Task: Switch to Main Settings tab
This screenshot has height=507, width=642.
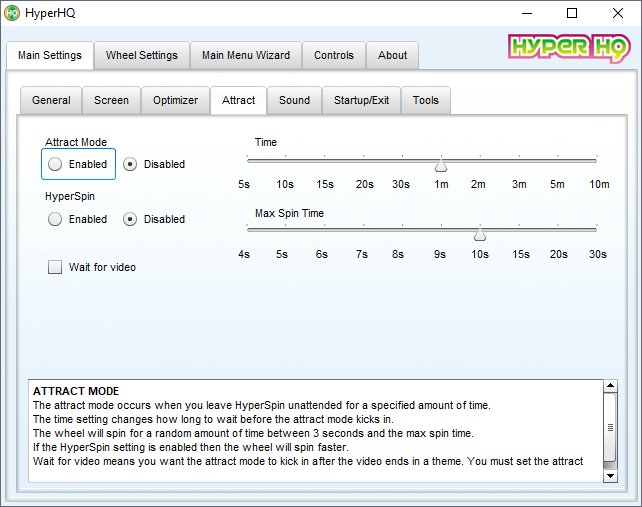Action: pyautogui.click(x=50, y=55)
